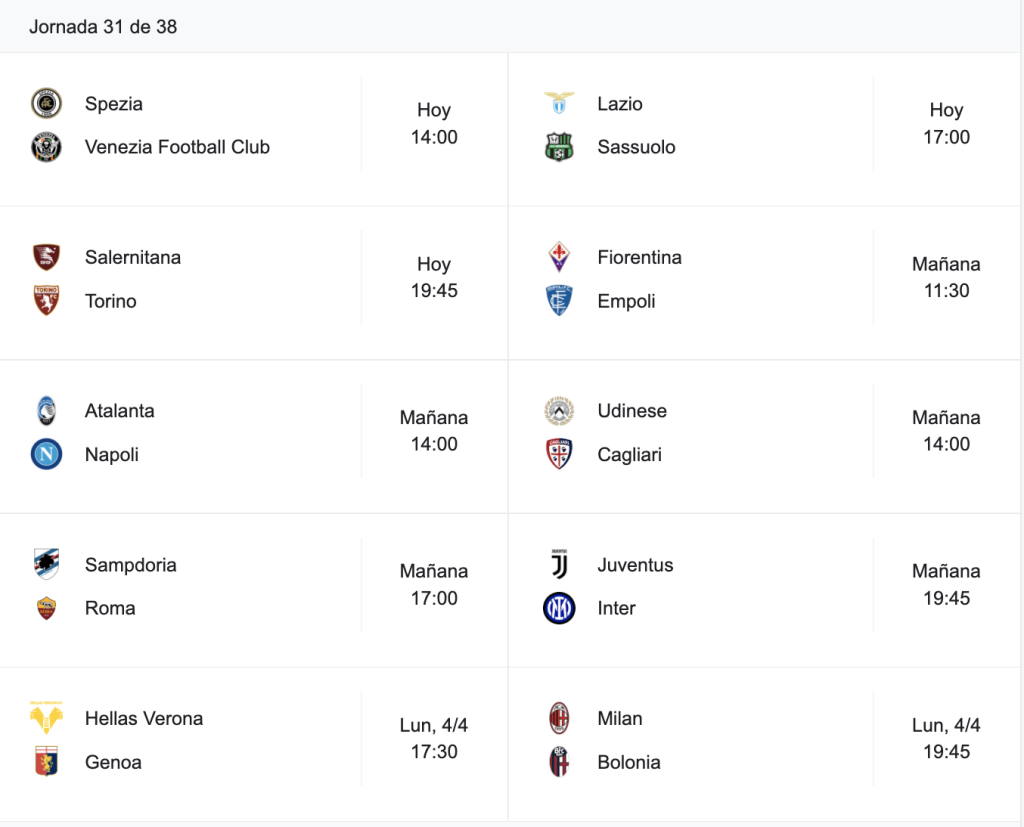Open the Napoli N logo
Image resolution: width=1024 pixels, height=827 pixels.
pyautogui.click(x=46, y=454)
